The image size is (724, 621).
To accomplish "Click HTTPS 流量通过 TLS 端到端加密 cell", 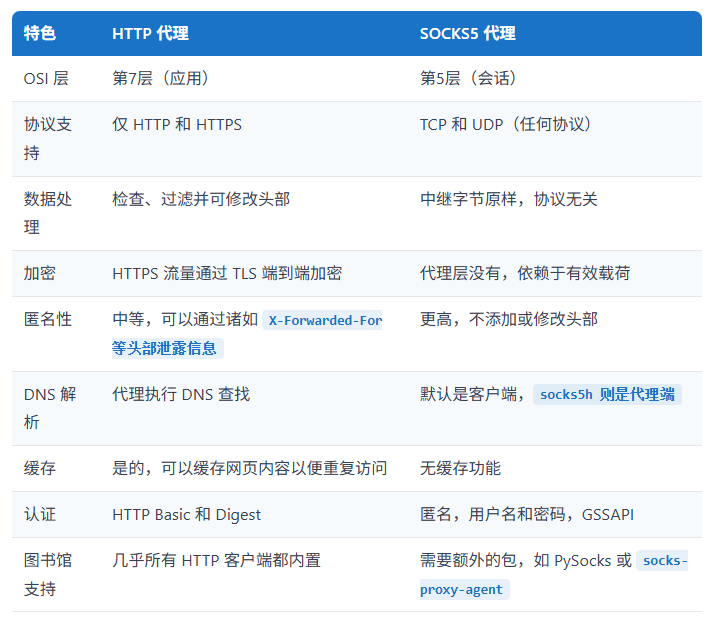I will point(227,273).
